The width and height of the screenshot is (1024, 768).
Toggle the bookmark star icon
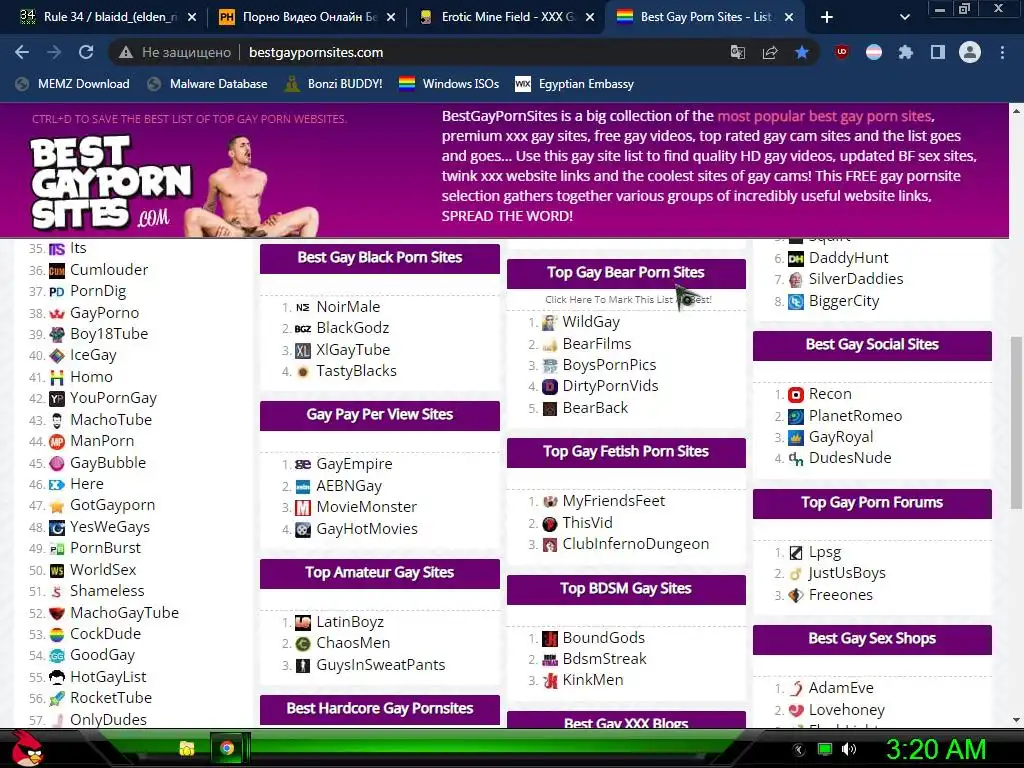802,52
